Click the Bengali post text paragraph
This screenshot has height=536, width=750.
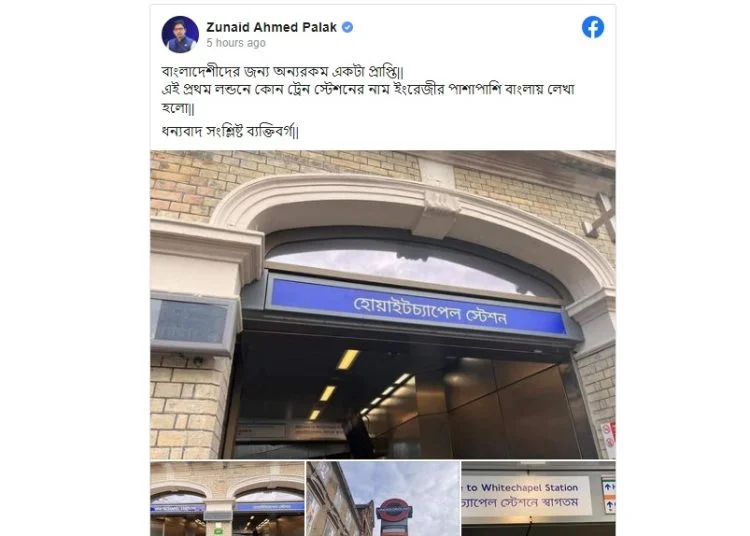tap(368, 101)
